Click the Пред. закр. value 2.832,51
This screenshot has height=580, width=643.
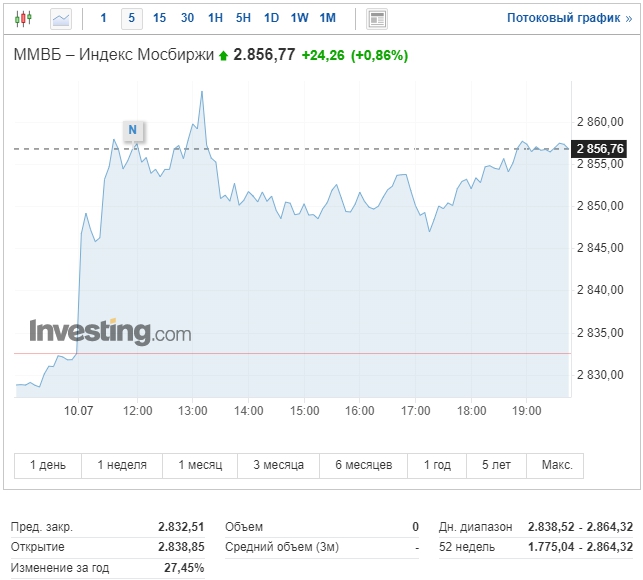point(181,527)
